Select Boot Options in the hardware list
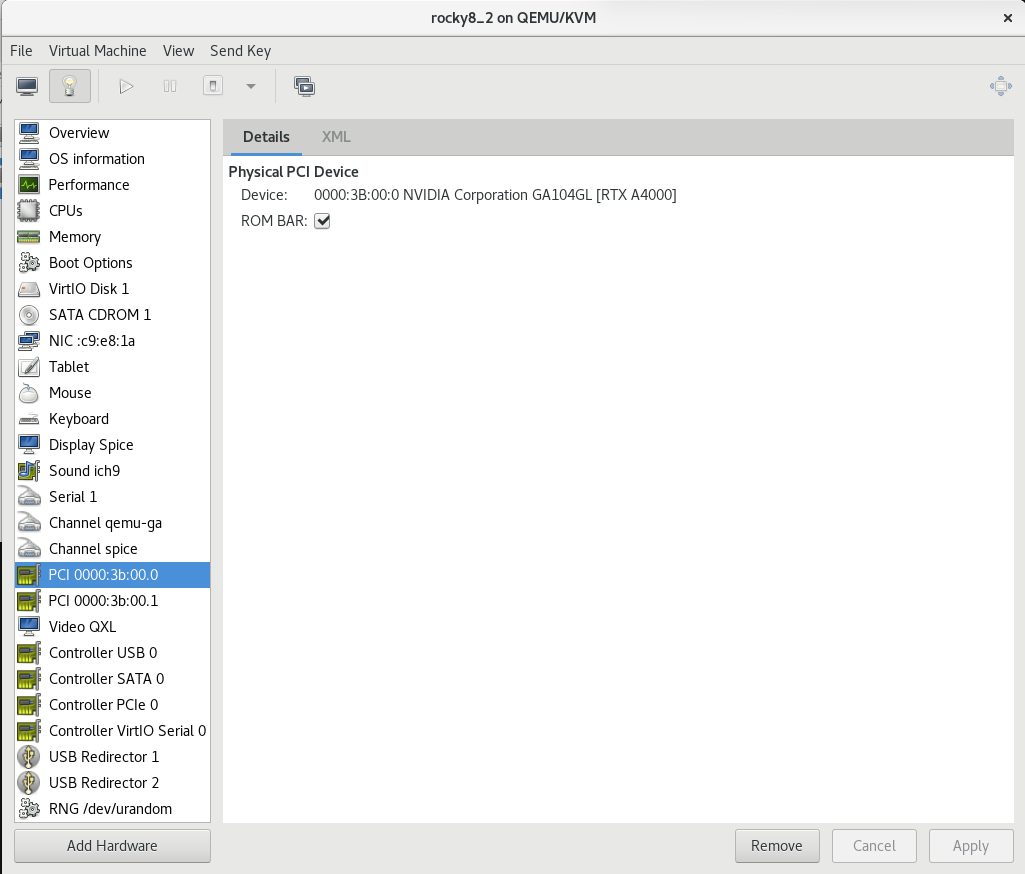This screenshot has height=874, width=1025. point(90,263)
